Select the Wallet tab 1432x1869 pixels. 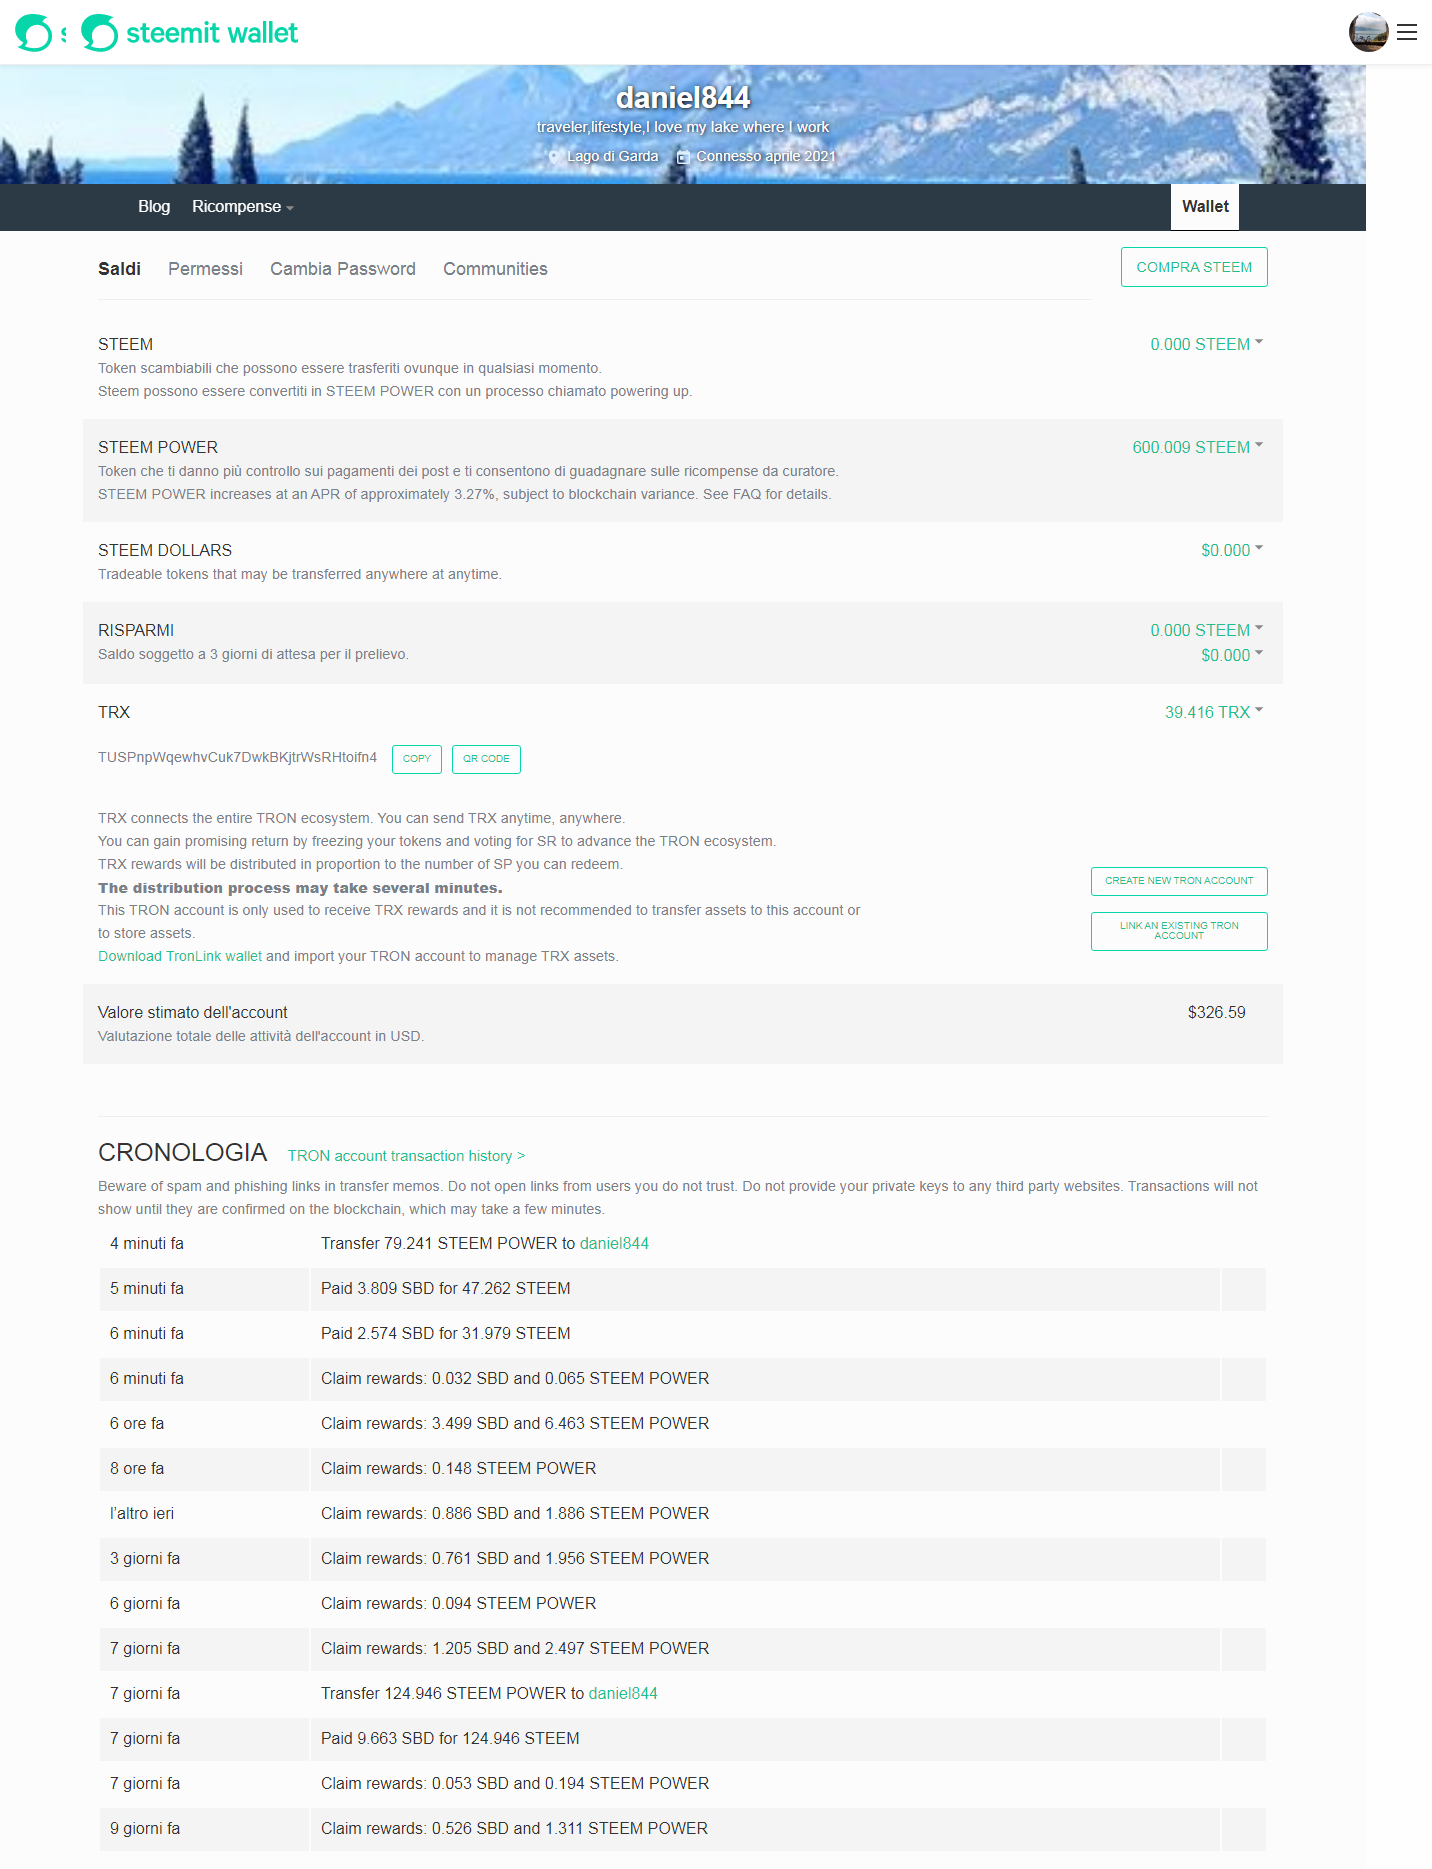[x=1205, y=207]
